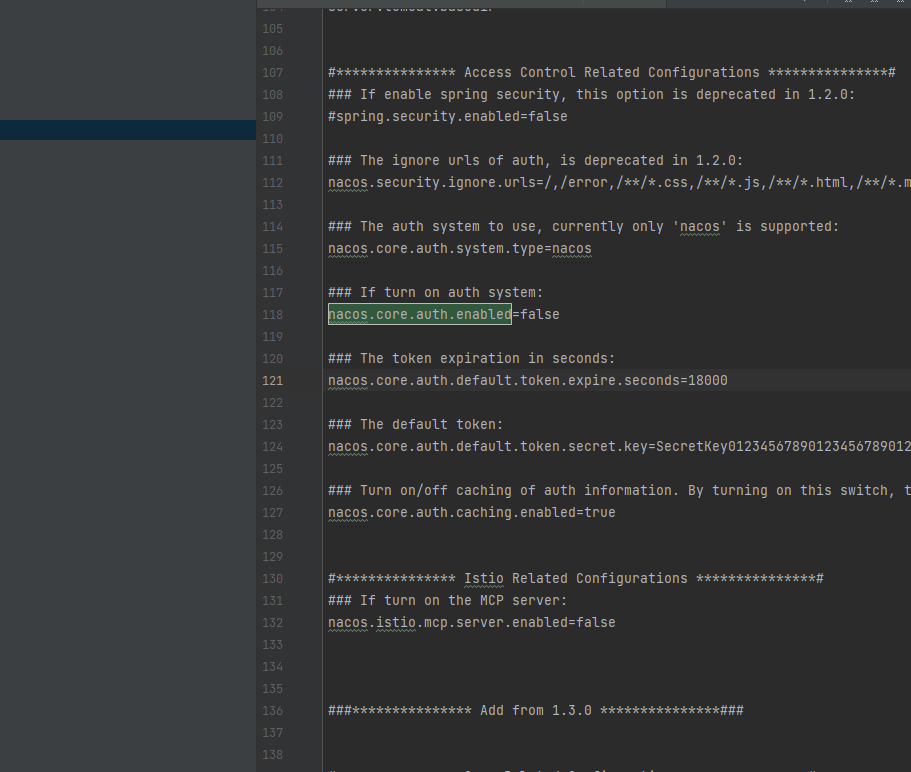Viewport: 911px width, 772px height.
Task: Click the highlighted row in left panel
Action: tap(128, 130)
